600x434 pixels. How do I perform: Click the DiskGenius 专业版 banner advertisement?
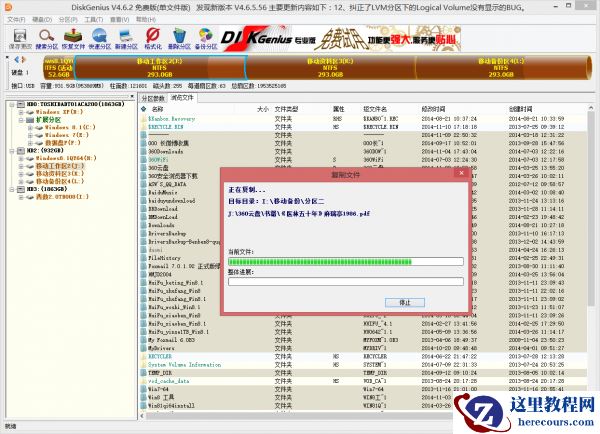[x=341, y=38]
